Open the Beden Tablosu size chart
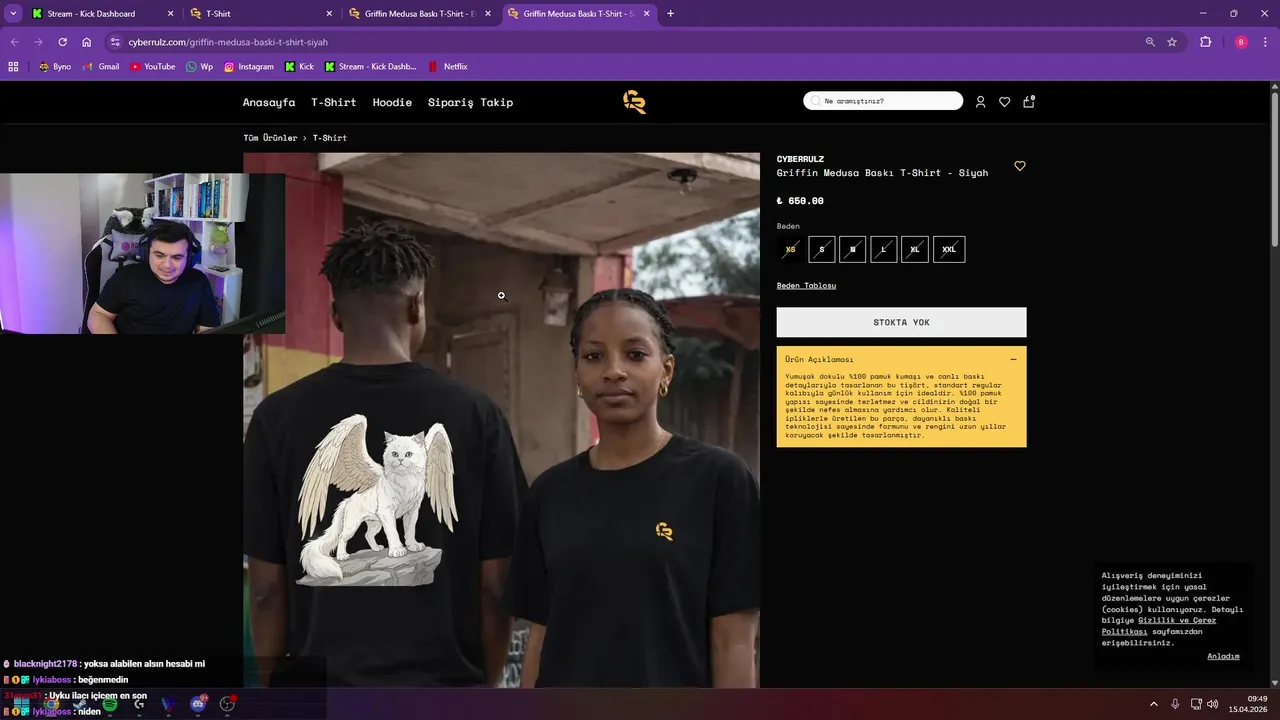The width and height of the screenshot is (1280, 720). pos(806,286)
